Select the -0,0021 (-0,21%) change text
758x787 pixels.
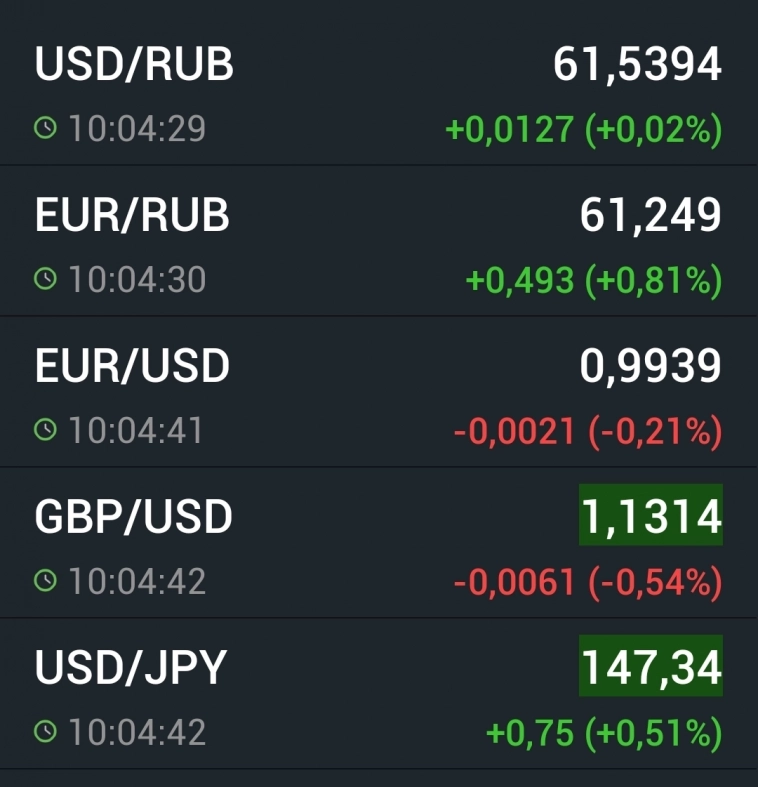pos(587,431)
